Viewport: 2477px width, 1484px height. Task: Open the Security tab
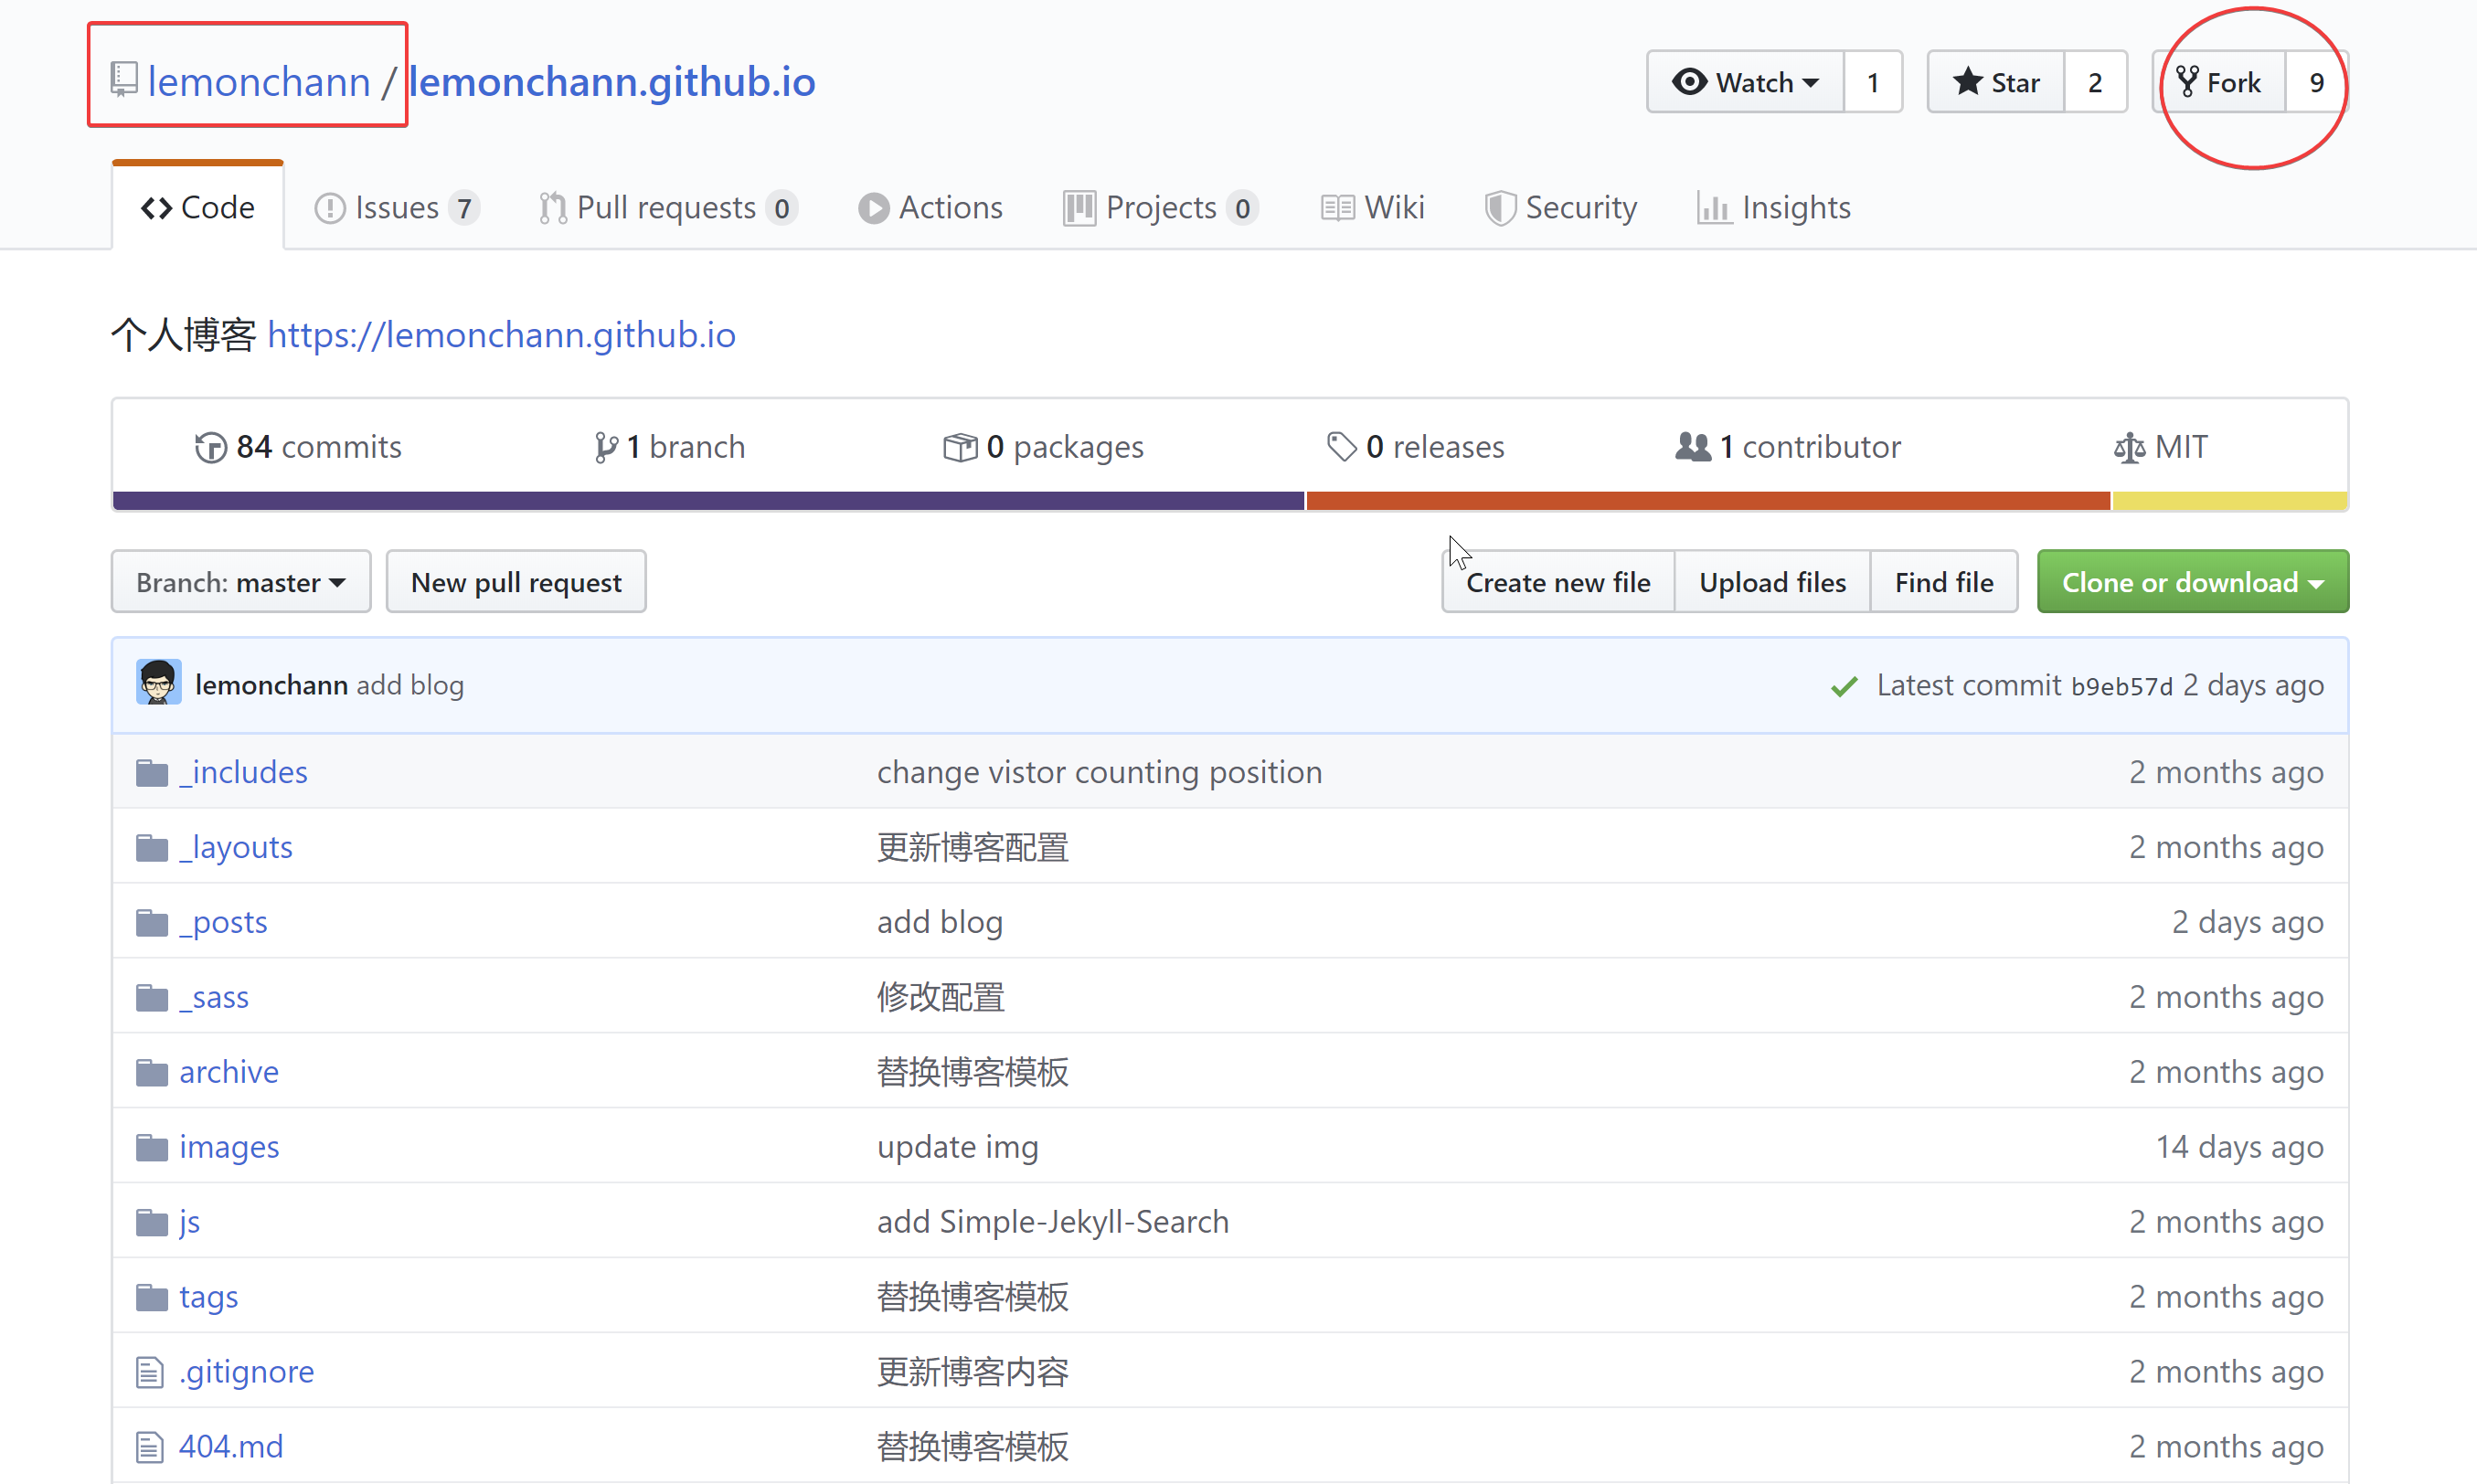[x=1560, y=207]
